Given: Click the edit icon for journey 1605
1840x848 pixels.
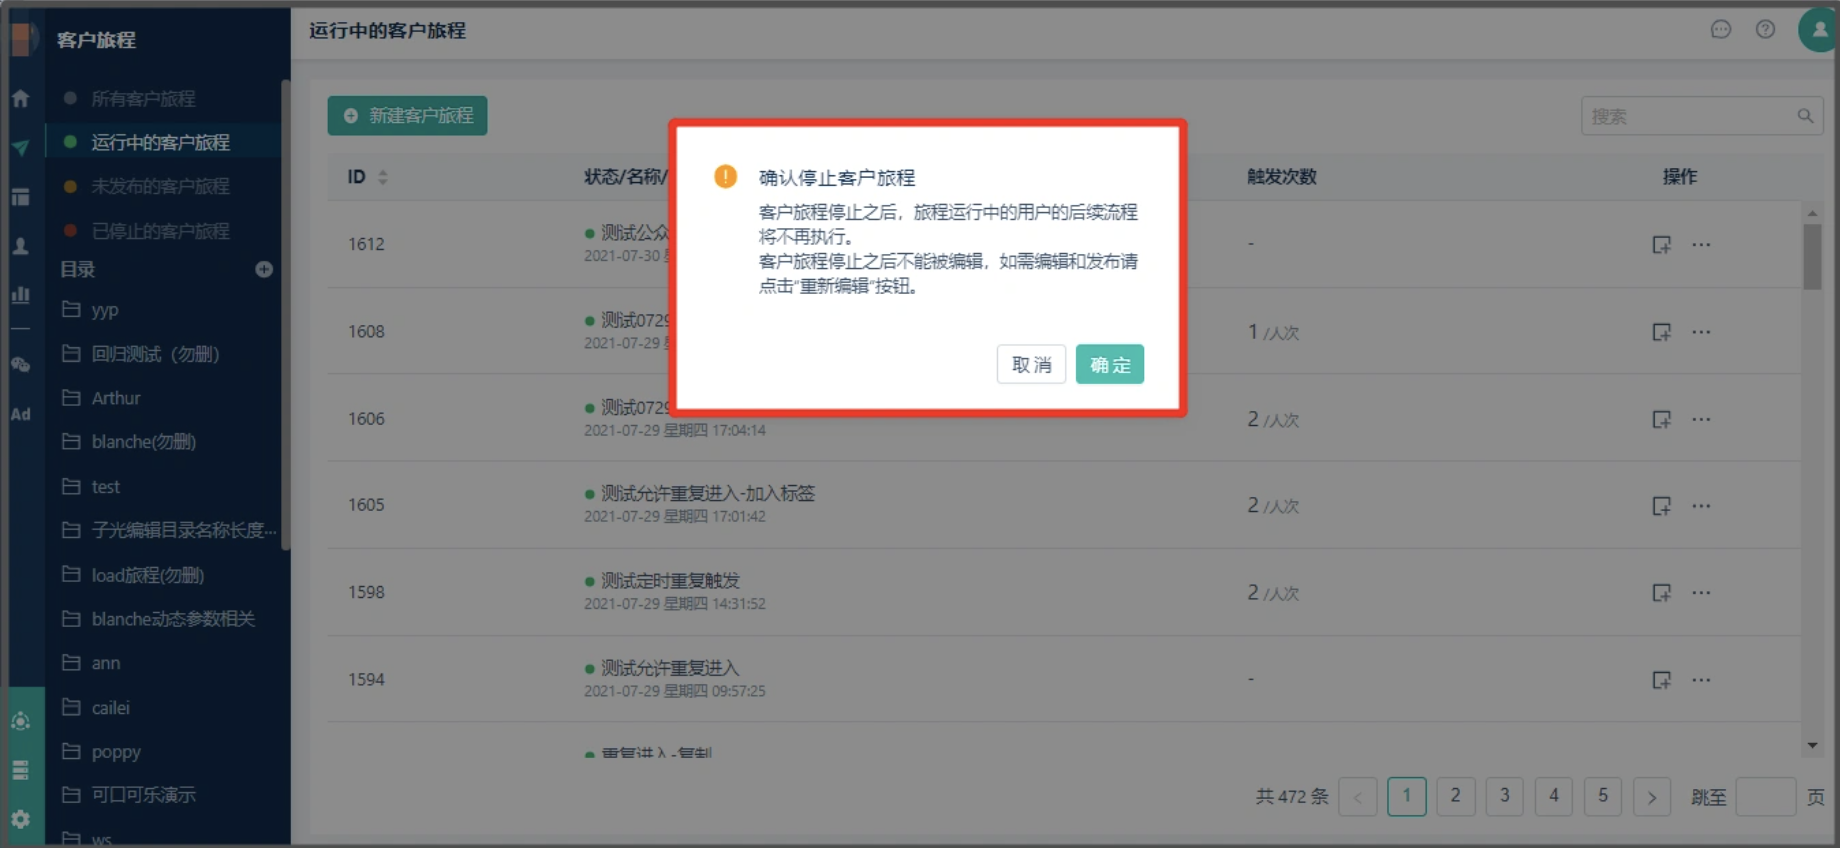Looking at the screenshot, I should click(1661, 506).
